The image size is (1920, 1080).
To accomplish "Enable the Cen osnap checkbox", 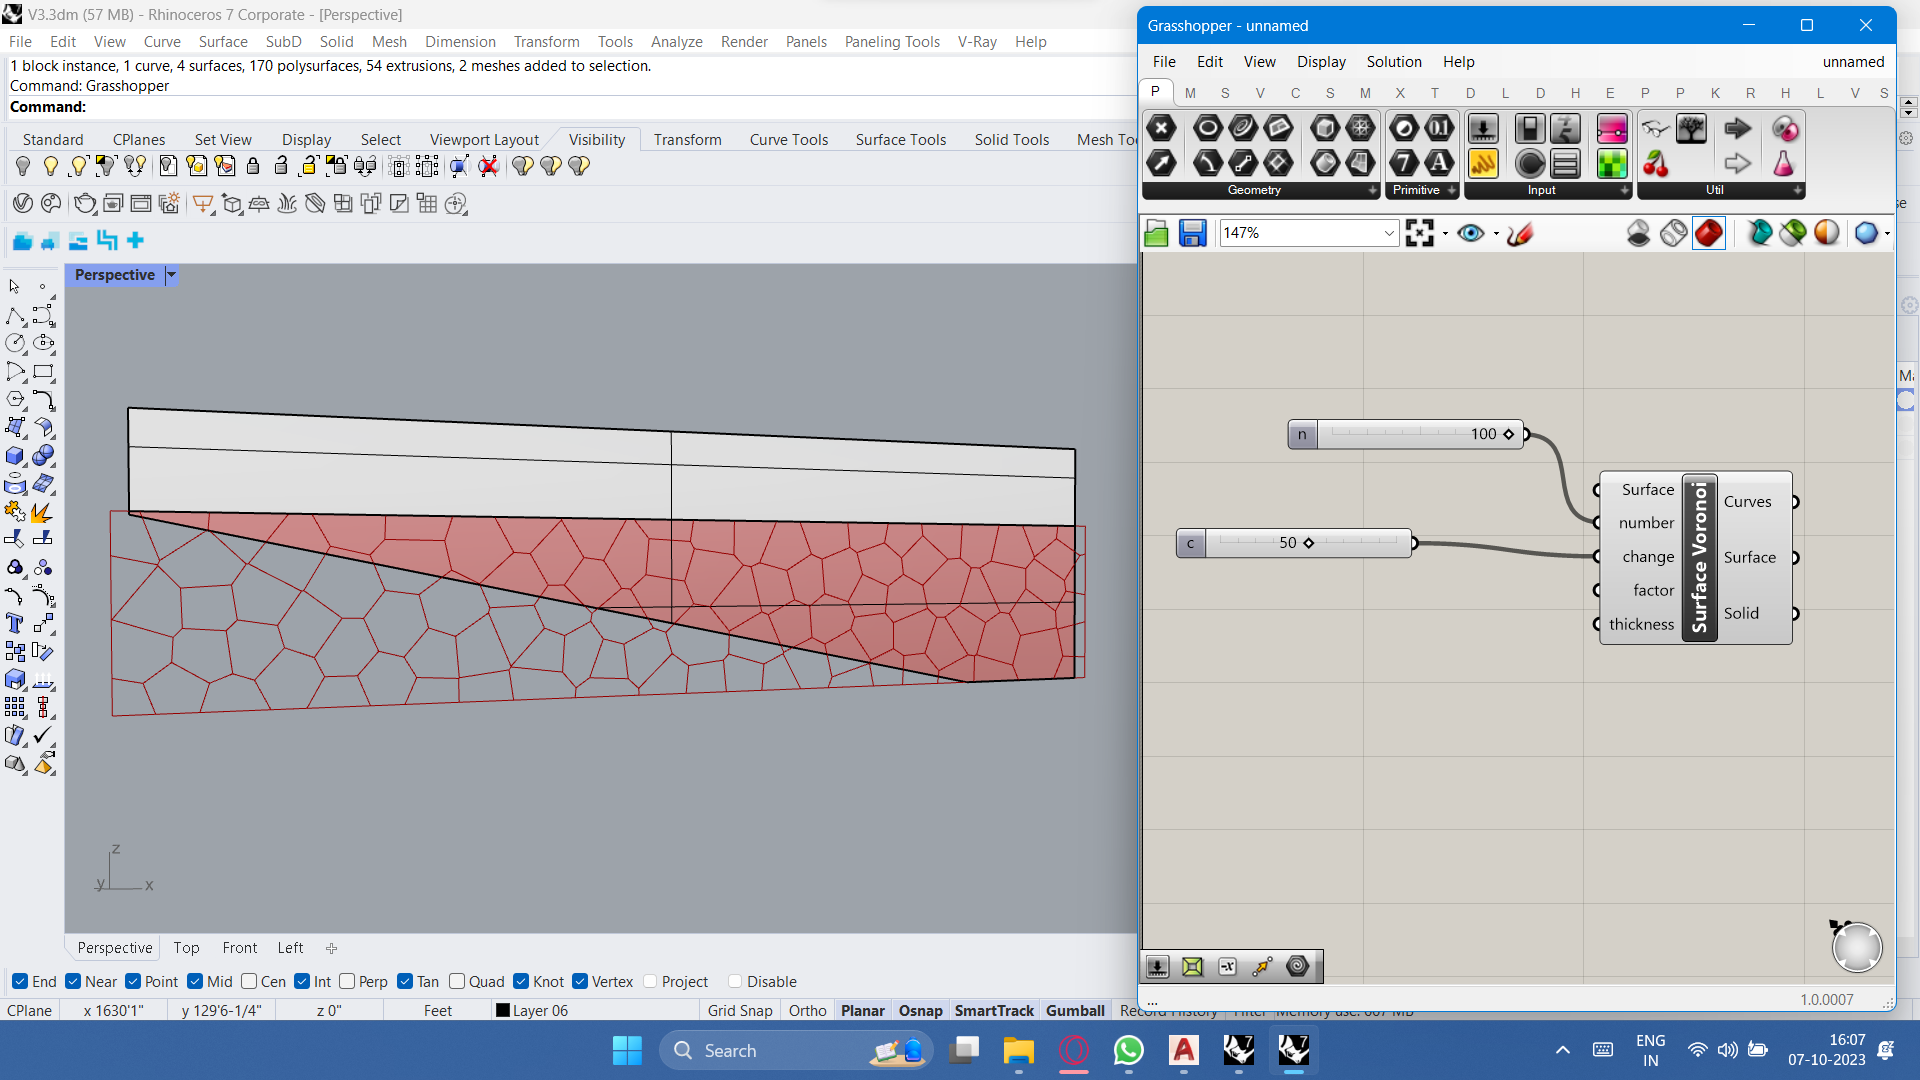I will click(250, 982).
